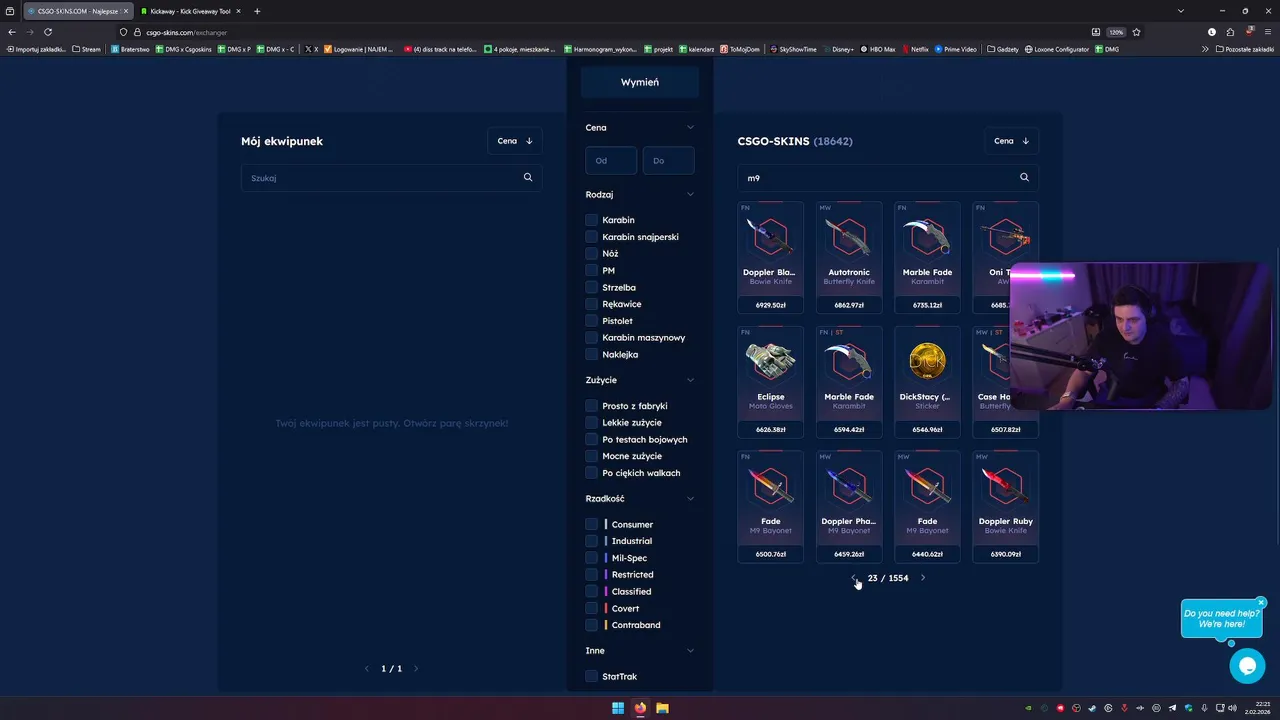Image resolution: width=1280 pixels, height=720 pixels.
Task: Collapse the Rzadkość filter section
Action: click(690, 498)
